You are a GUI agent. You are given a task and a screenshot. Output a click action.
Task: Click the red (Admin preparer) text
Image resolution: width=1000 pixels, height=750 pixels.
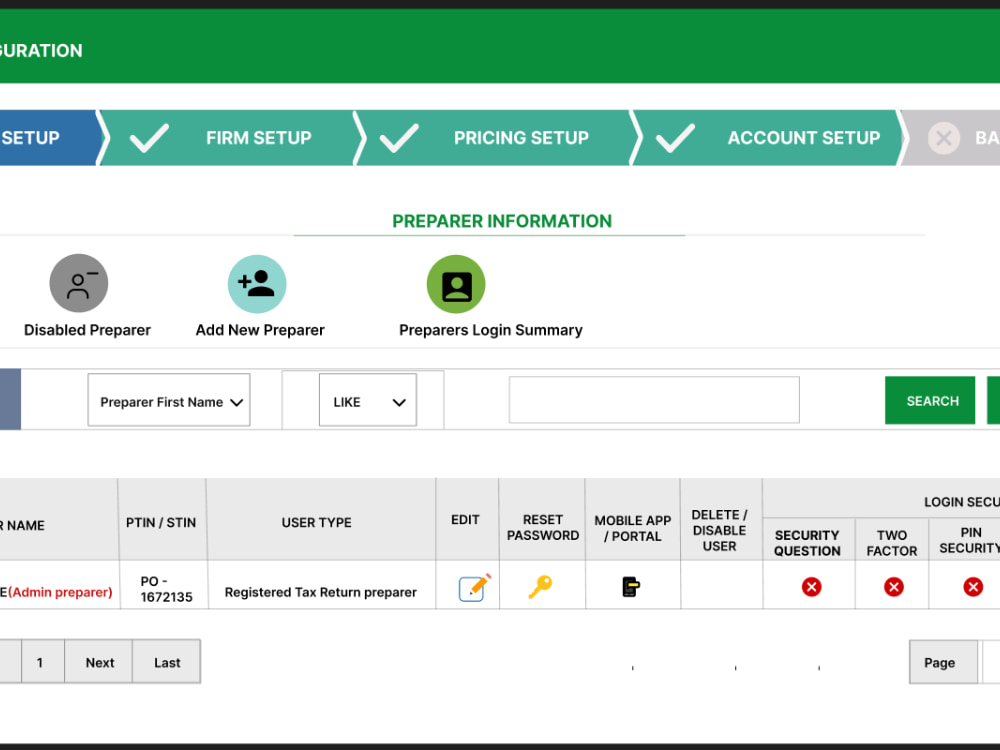(x=60, y=592)
